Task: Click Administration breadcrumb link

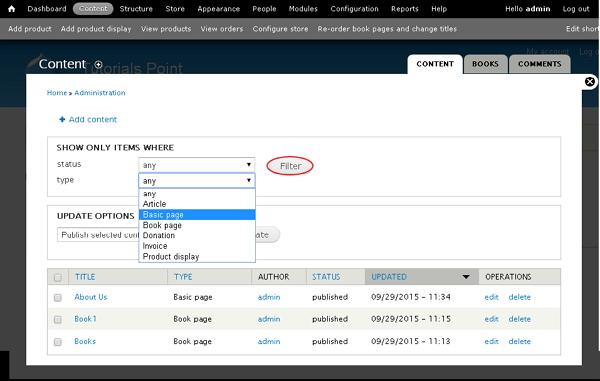Action: pyautogui.click(x=99, y=93)
